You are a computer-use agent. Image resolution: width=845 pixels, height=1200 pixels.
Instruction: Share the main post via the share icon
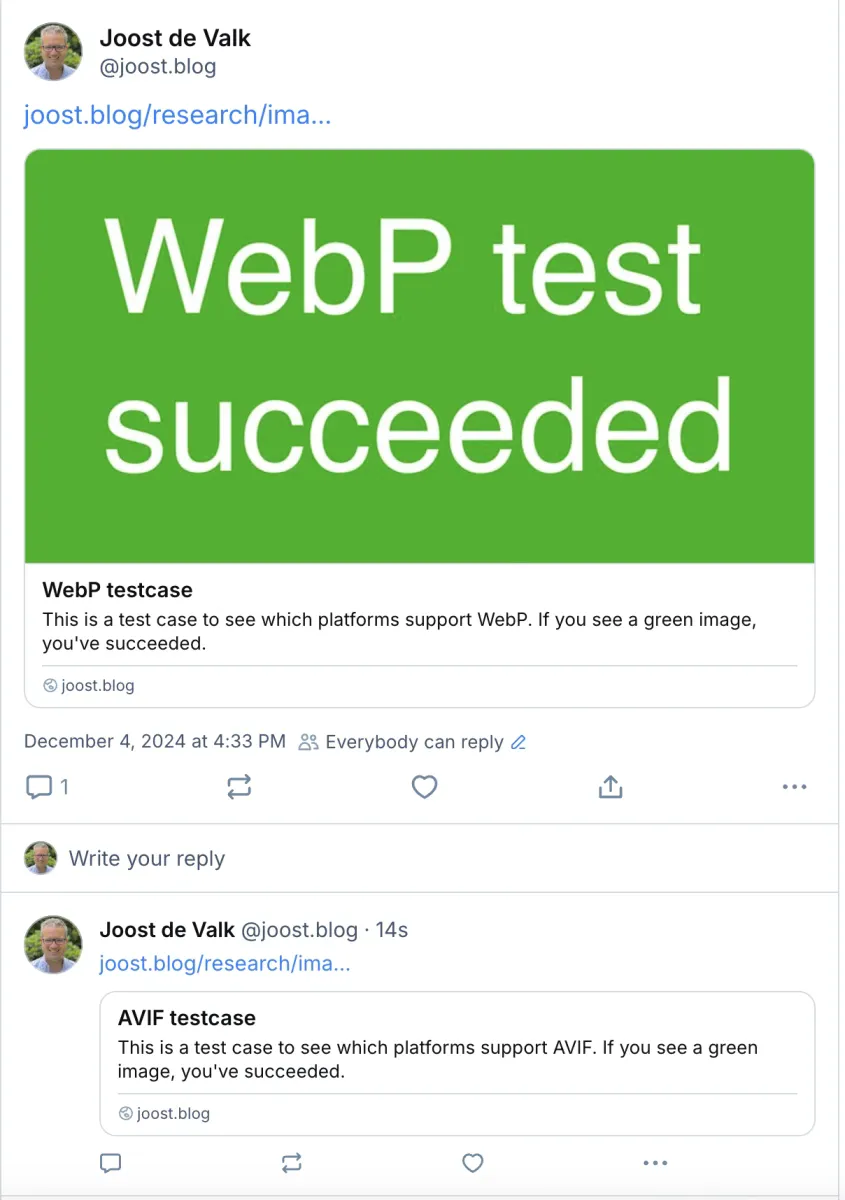[610, 787]
